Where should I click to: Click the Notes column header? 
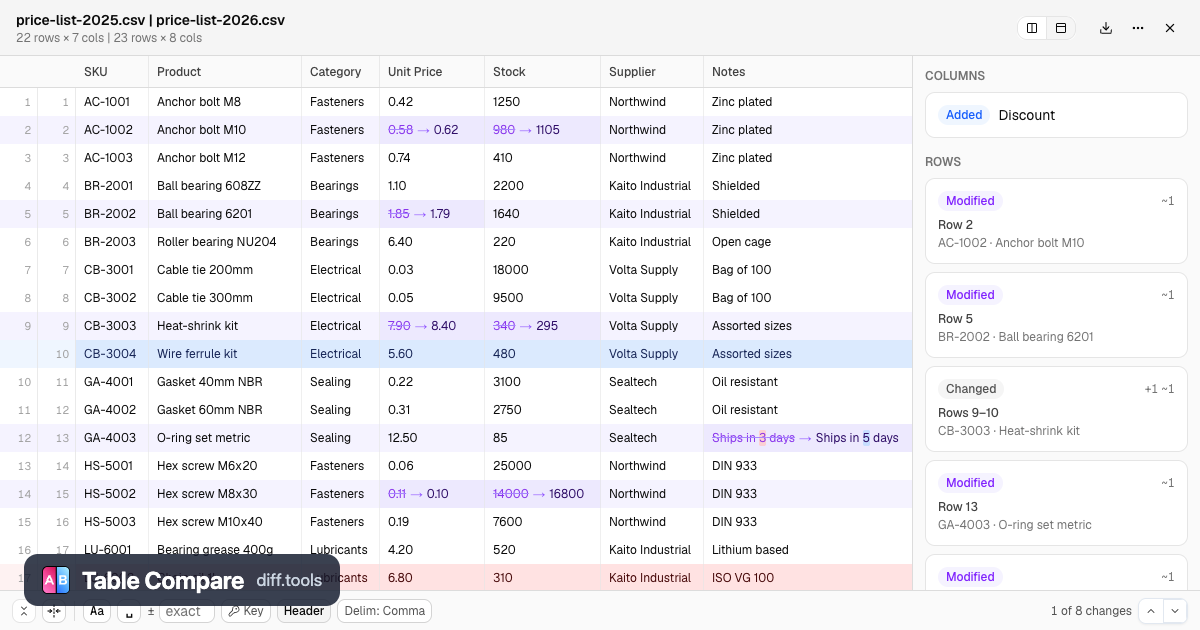[x=808, y=72]
